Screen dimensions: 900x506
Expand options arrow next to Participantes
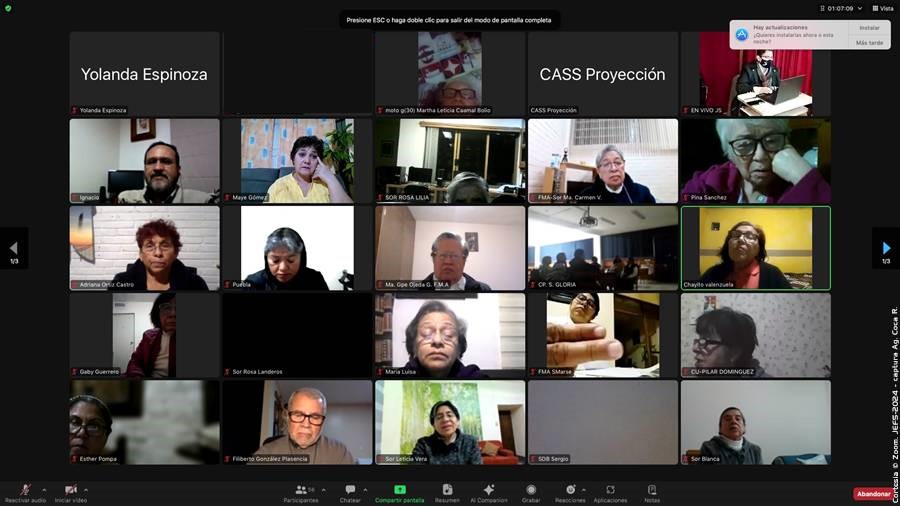(x=324, y=490)
